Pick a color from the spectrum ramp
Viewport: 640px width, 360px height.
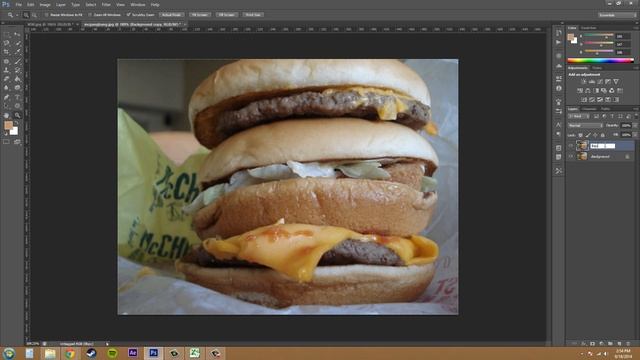pyautogui.click(x=600, y=61)
